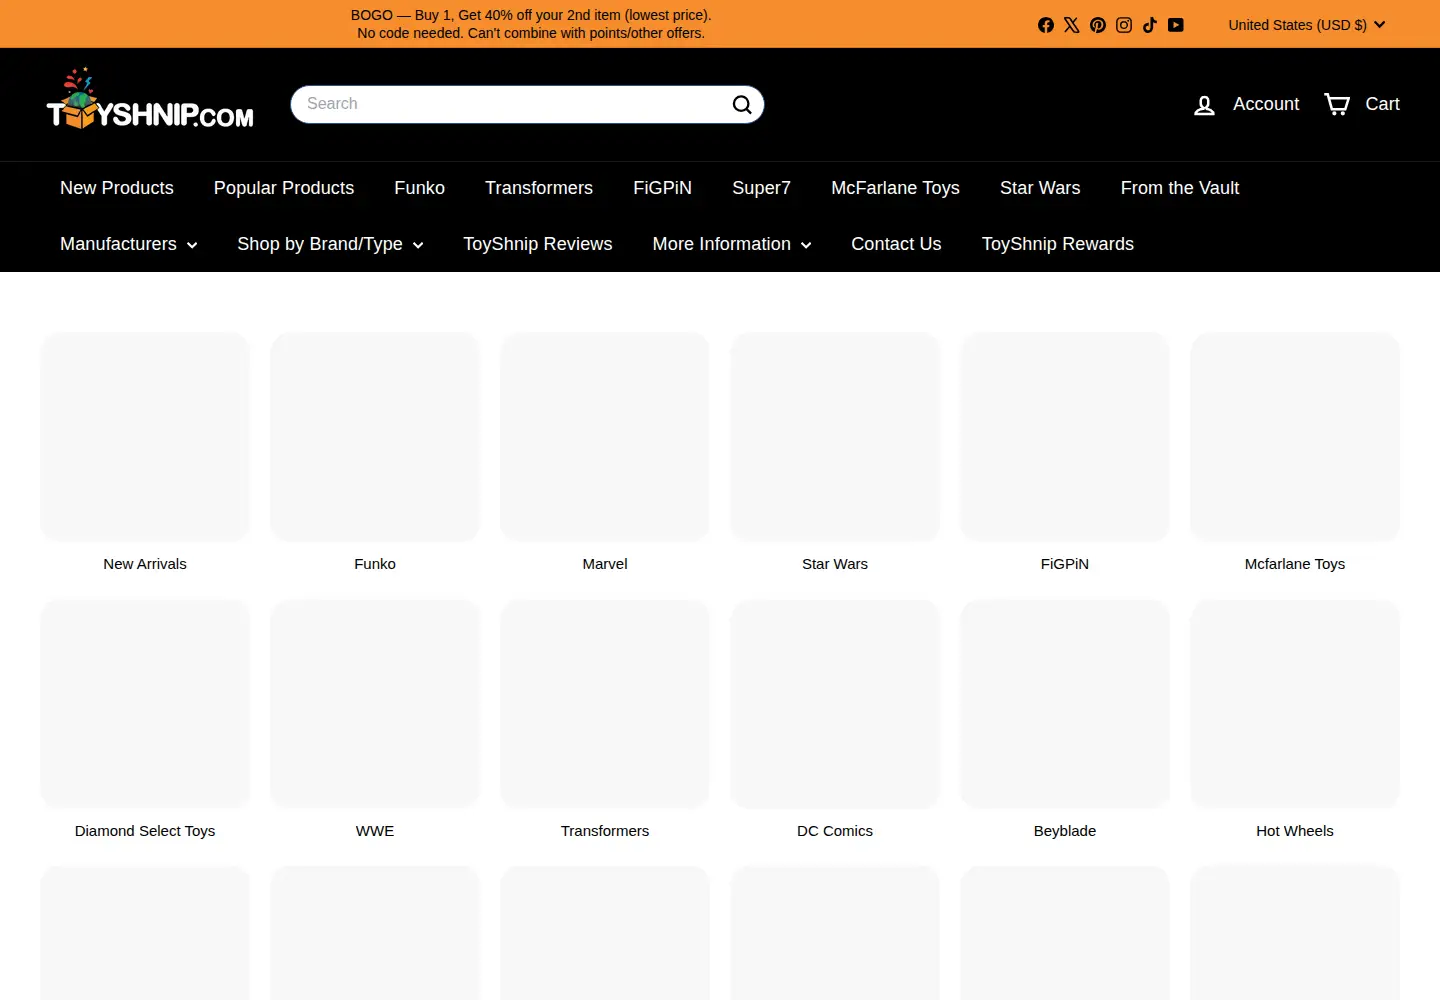Open the Super7 menu item
The height and width of the screenshot is (1000, 1440).
[x=761, y=188]
